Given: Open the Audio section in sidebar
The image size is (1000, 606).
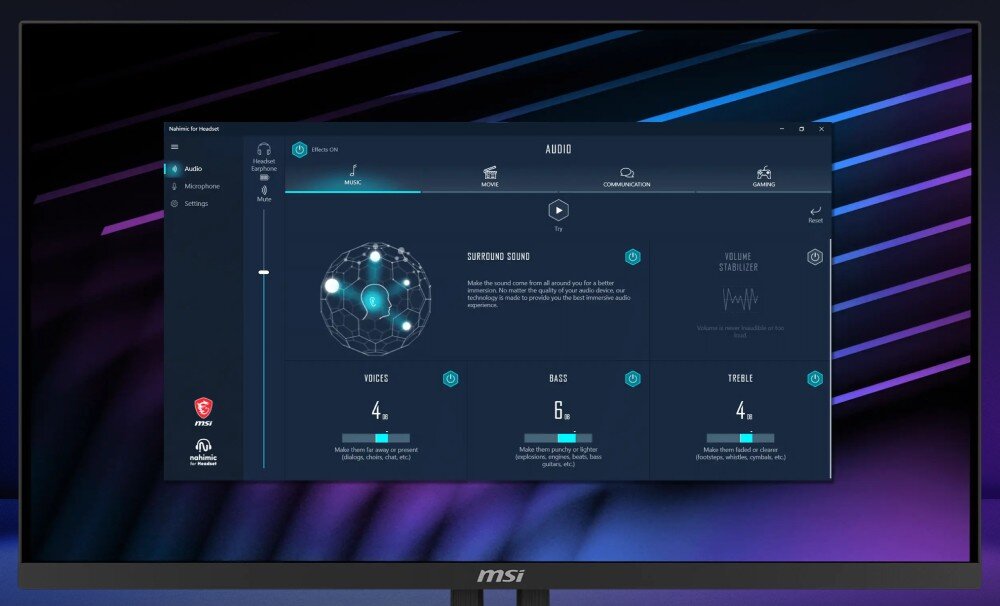Looking at the screenshot, I should [192, 169].
